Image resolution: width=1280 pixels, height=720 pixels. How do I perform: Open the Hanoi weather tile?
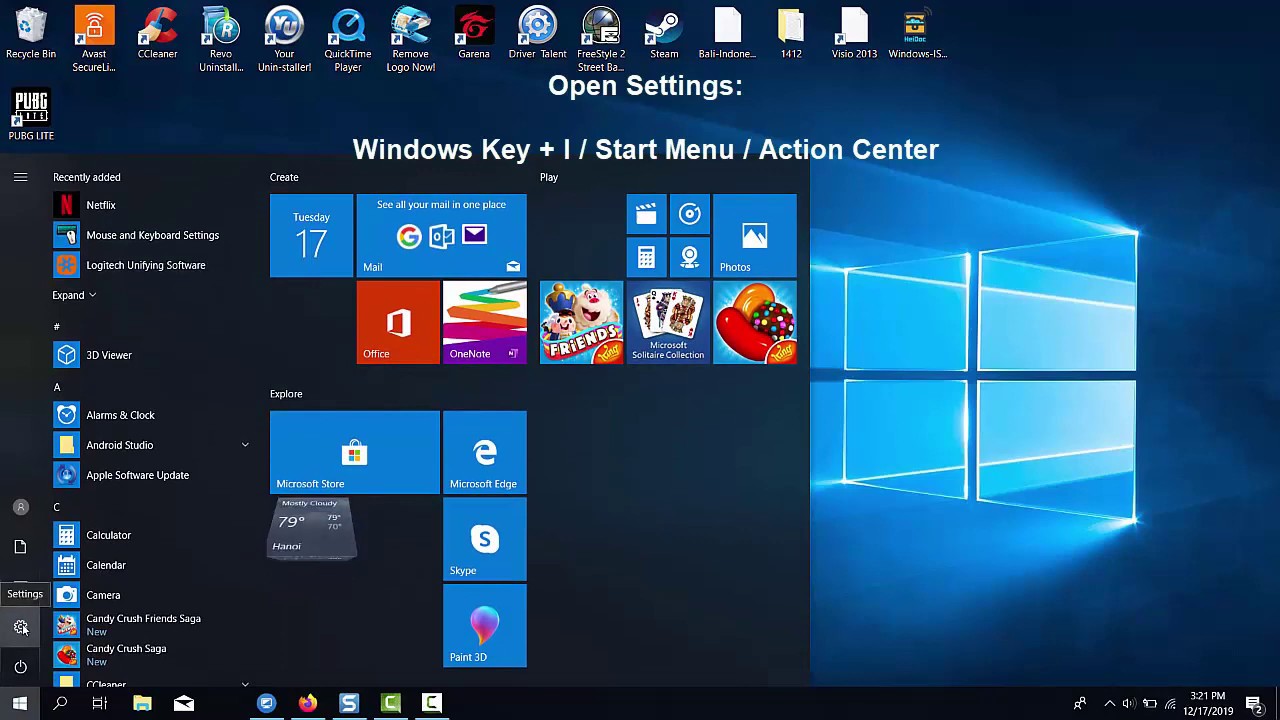coord(311,527)
